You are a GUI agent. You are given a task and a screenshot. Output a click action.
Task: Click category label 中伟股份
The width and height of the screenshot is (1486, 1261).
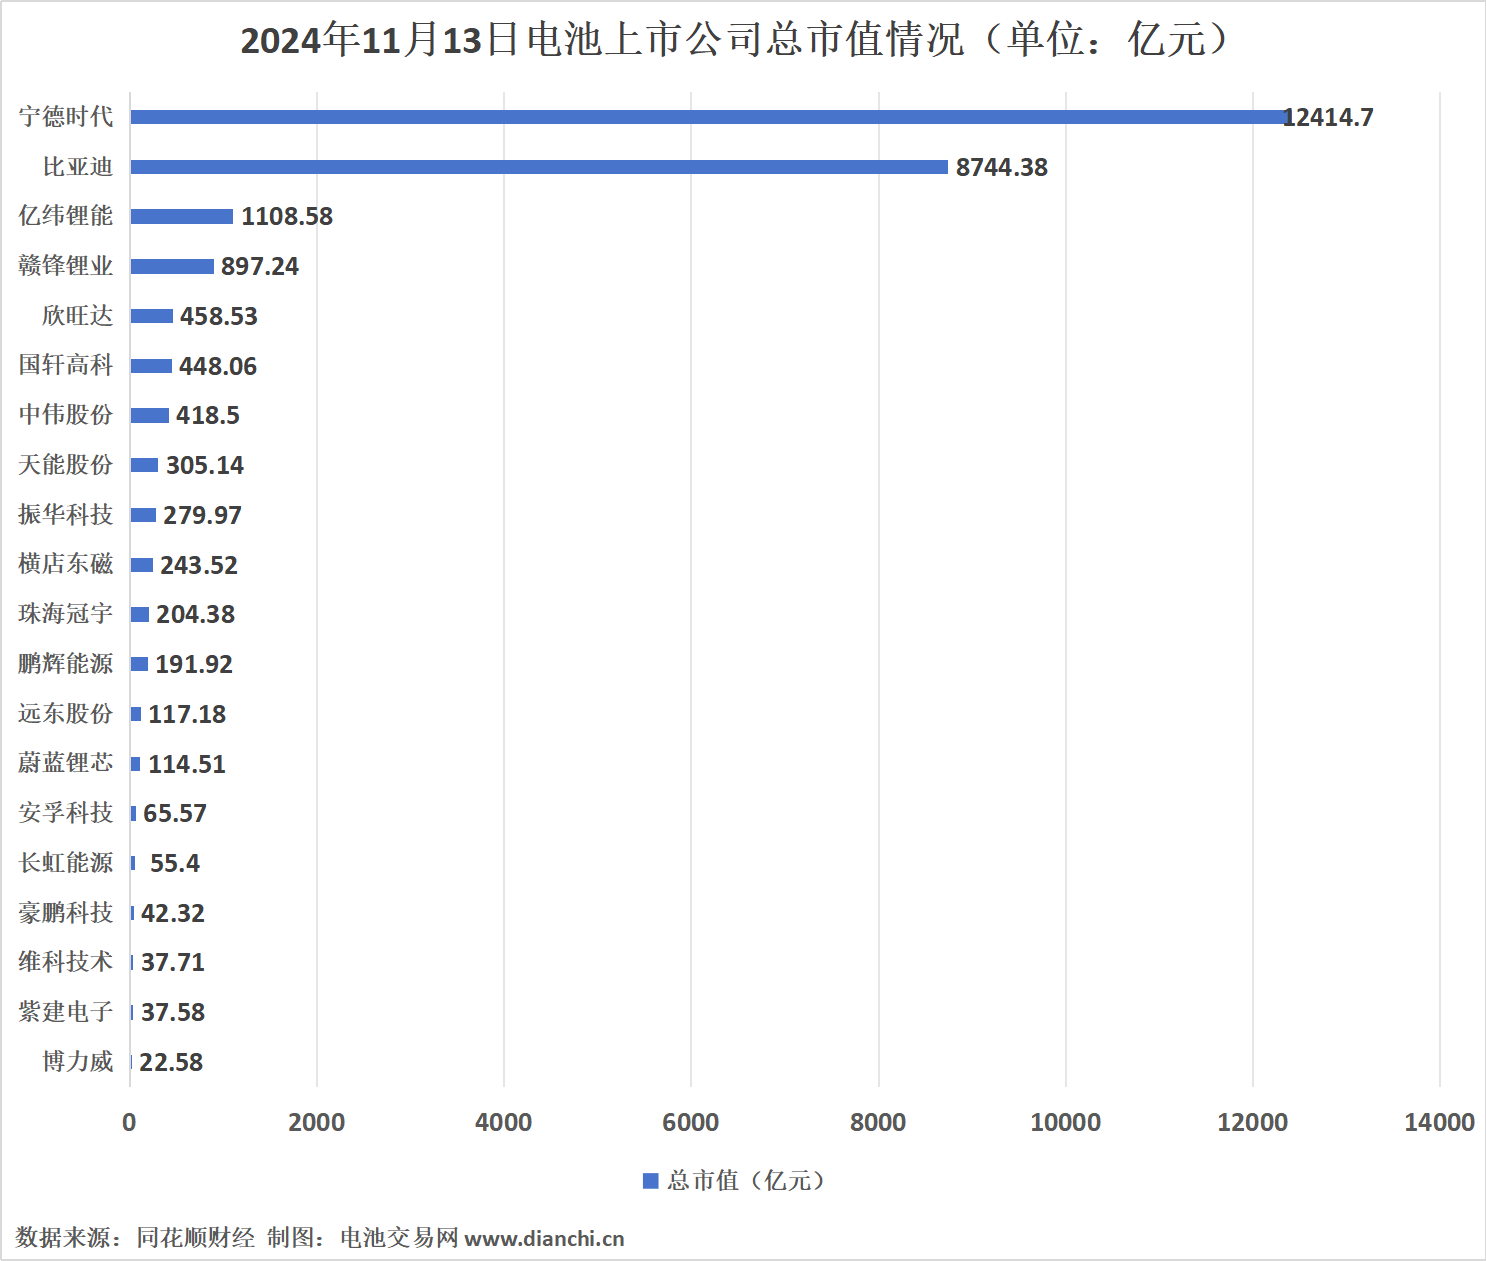[66, 414]
